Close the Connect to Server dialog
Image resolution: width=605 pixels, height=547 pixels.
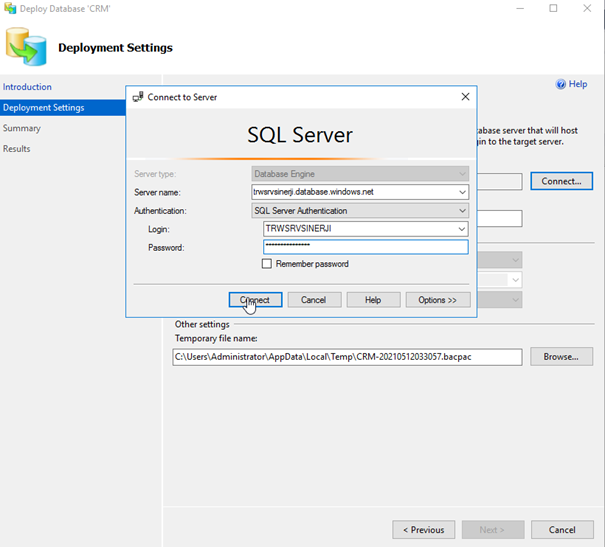point(465,96)
